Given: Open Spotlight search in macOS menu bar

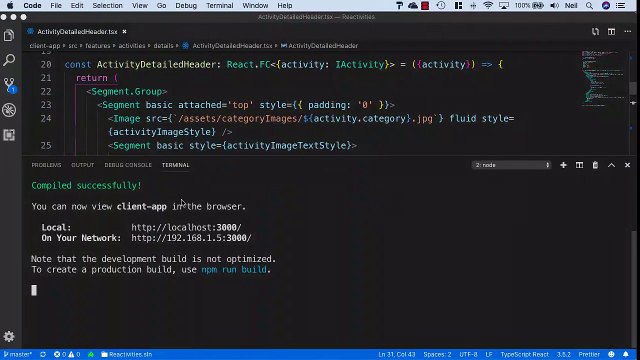Looking at the screenshot, I should [x=589, y=6].
